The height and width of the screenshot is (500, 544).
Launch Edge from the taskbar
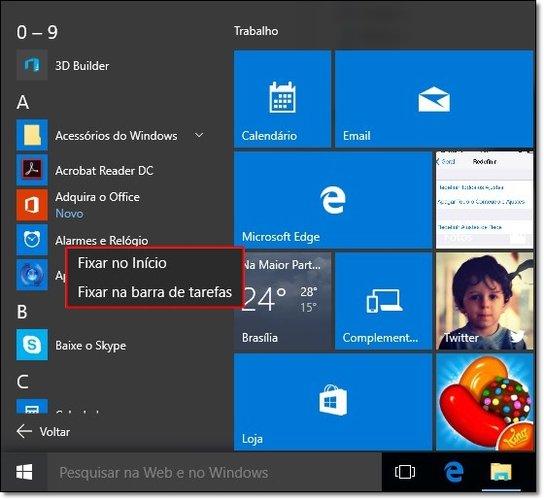[x=453, y=472]
